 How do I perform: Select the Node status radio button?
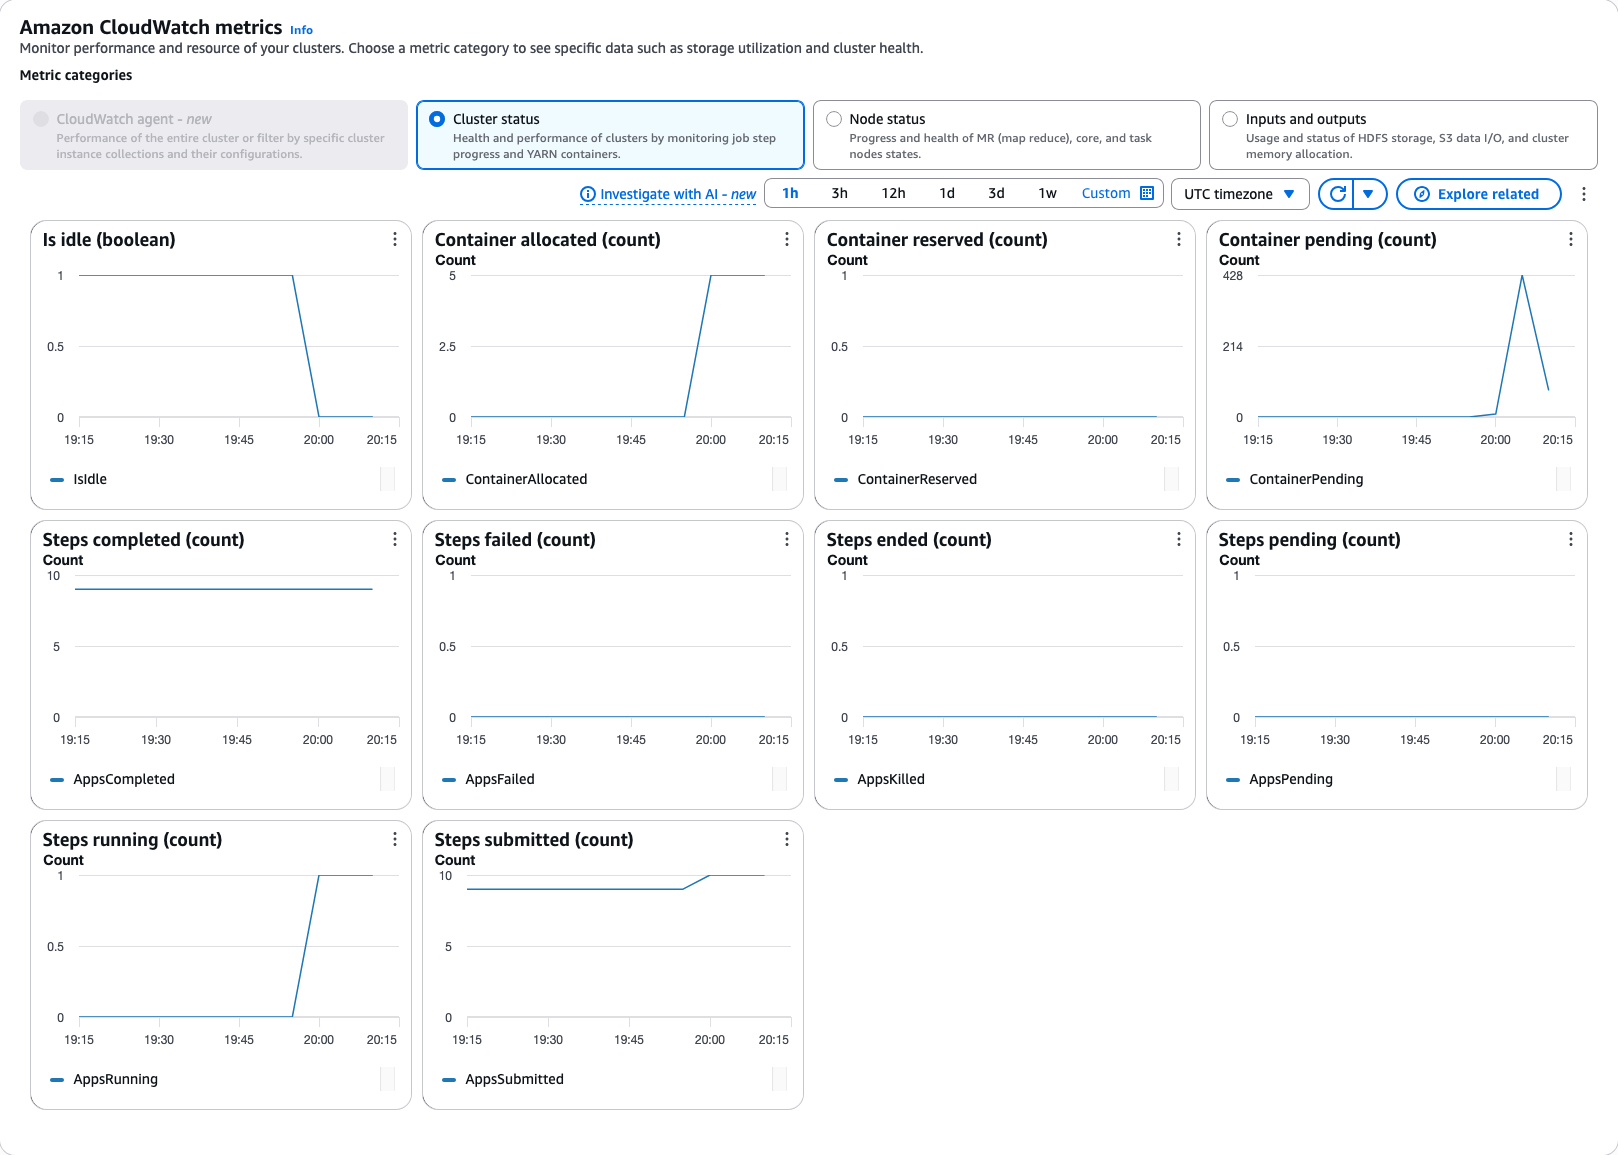[834, 119]
